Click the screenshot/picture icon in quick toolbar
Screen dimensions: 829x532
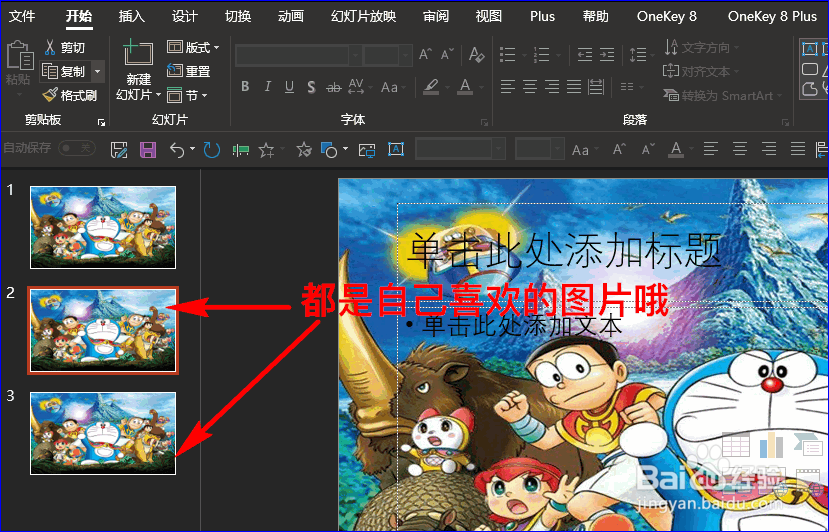tap(367, 150)
